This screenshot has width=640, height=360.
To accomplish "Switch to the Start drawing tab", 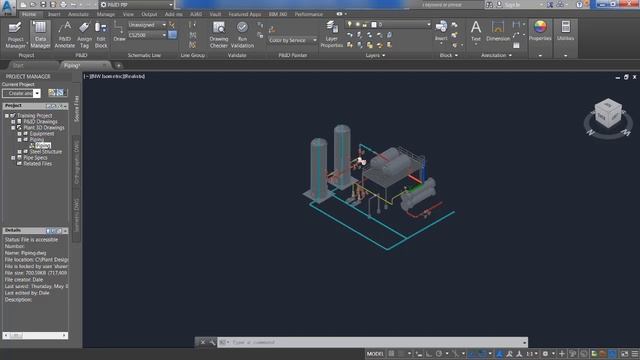I will [18, 65].
